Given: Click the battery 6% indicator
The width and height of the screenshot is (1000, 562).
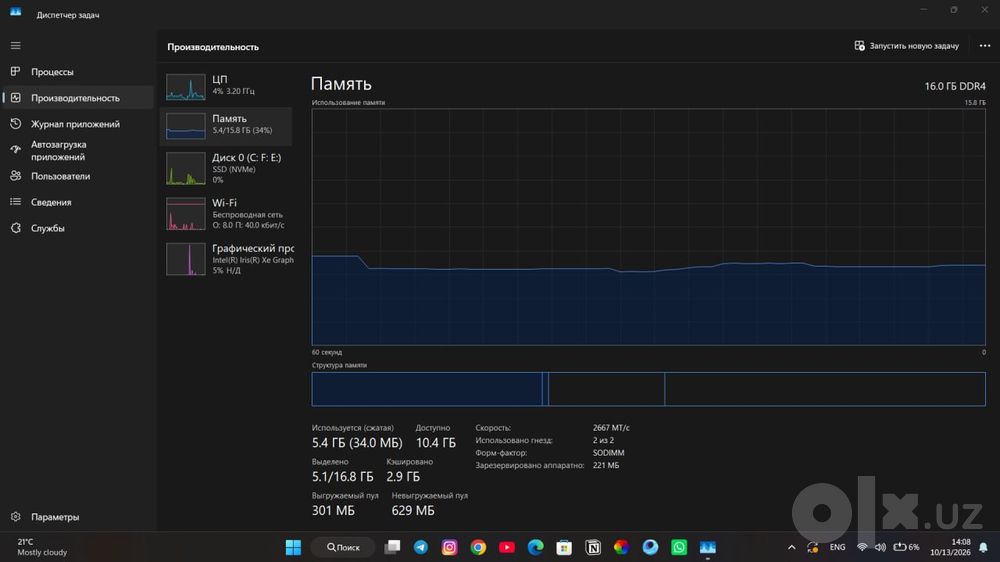Looking at the screenshot, I should tap(906, 547).
